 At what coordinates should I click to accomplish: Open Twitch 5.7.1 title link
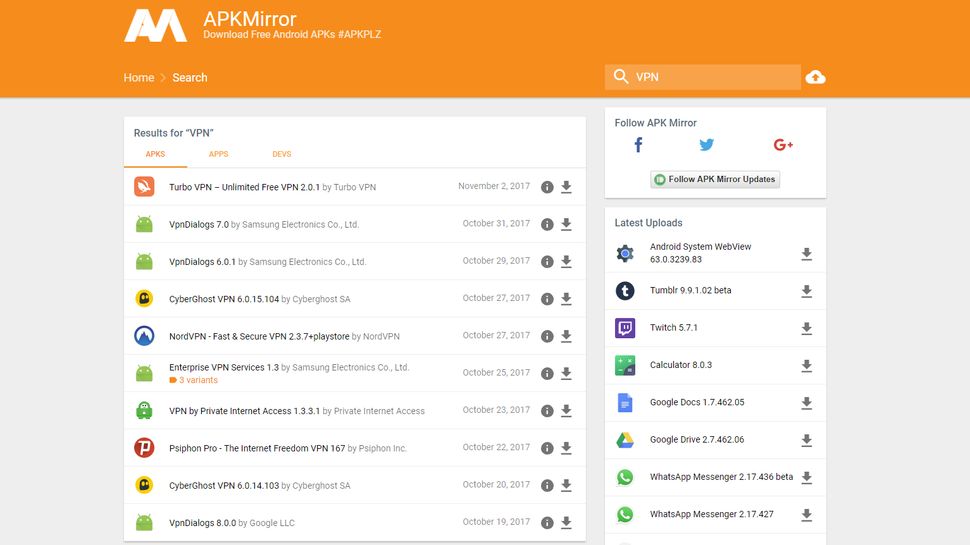coord(674,328)
